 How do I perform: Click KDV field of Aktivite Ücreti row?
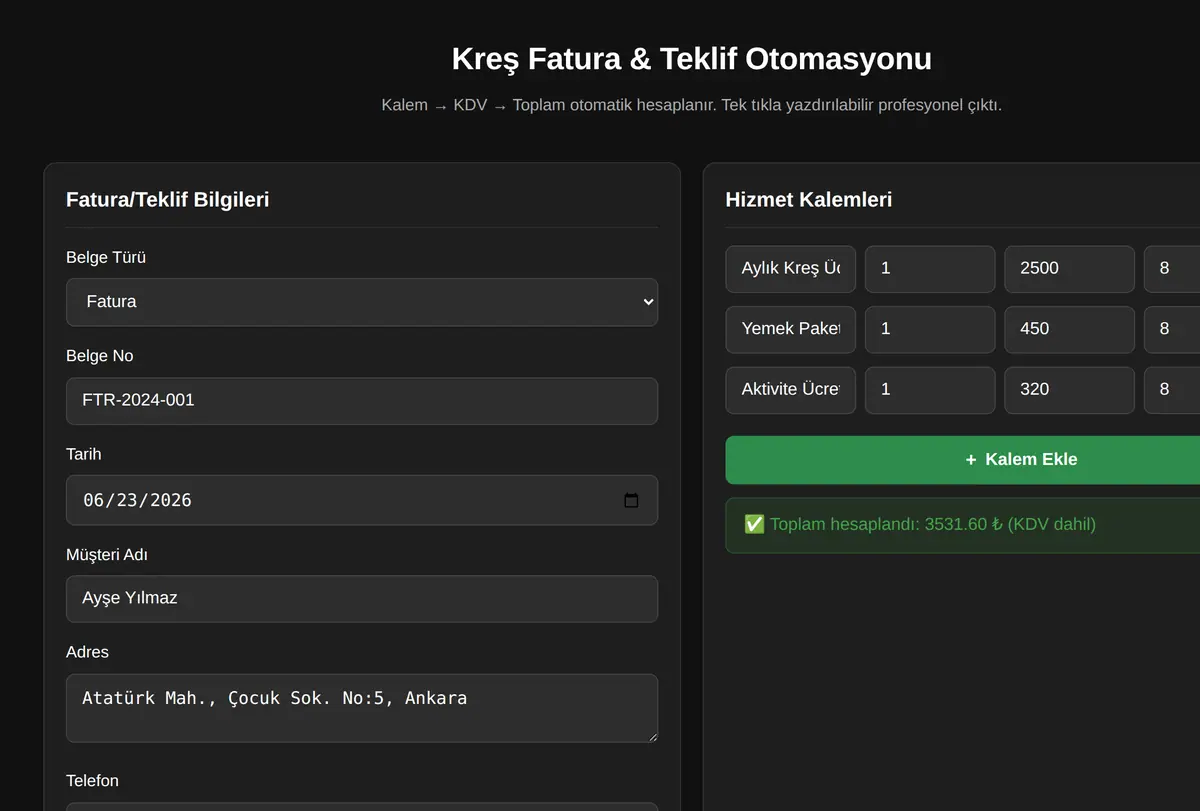click(1172, 390)
